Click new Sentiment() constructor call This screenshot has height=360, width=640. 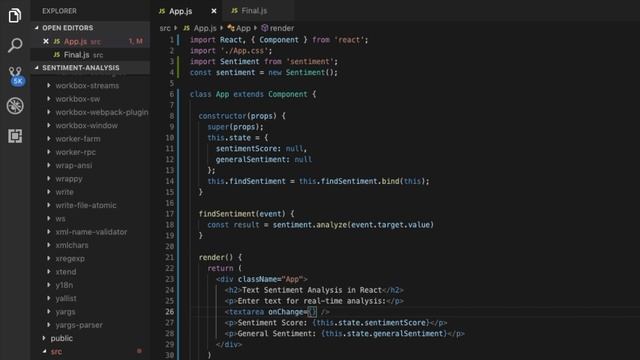tap(302, 73)
